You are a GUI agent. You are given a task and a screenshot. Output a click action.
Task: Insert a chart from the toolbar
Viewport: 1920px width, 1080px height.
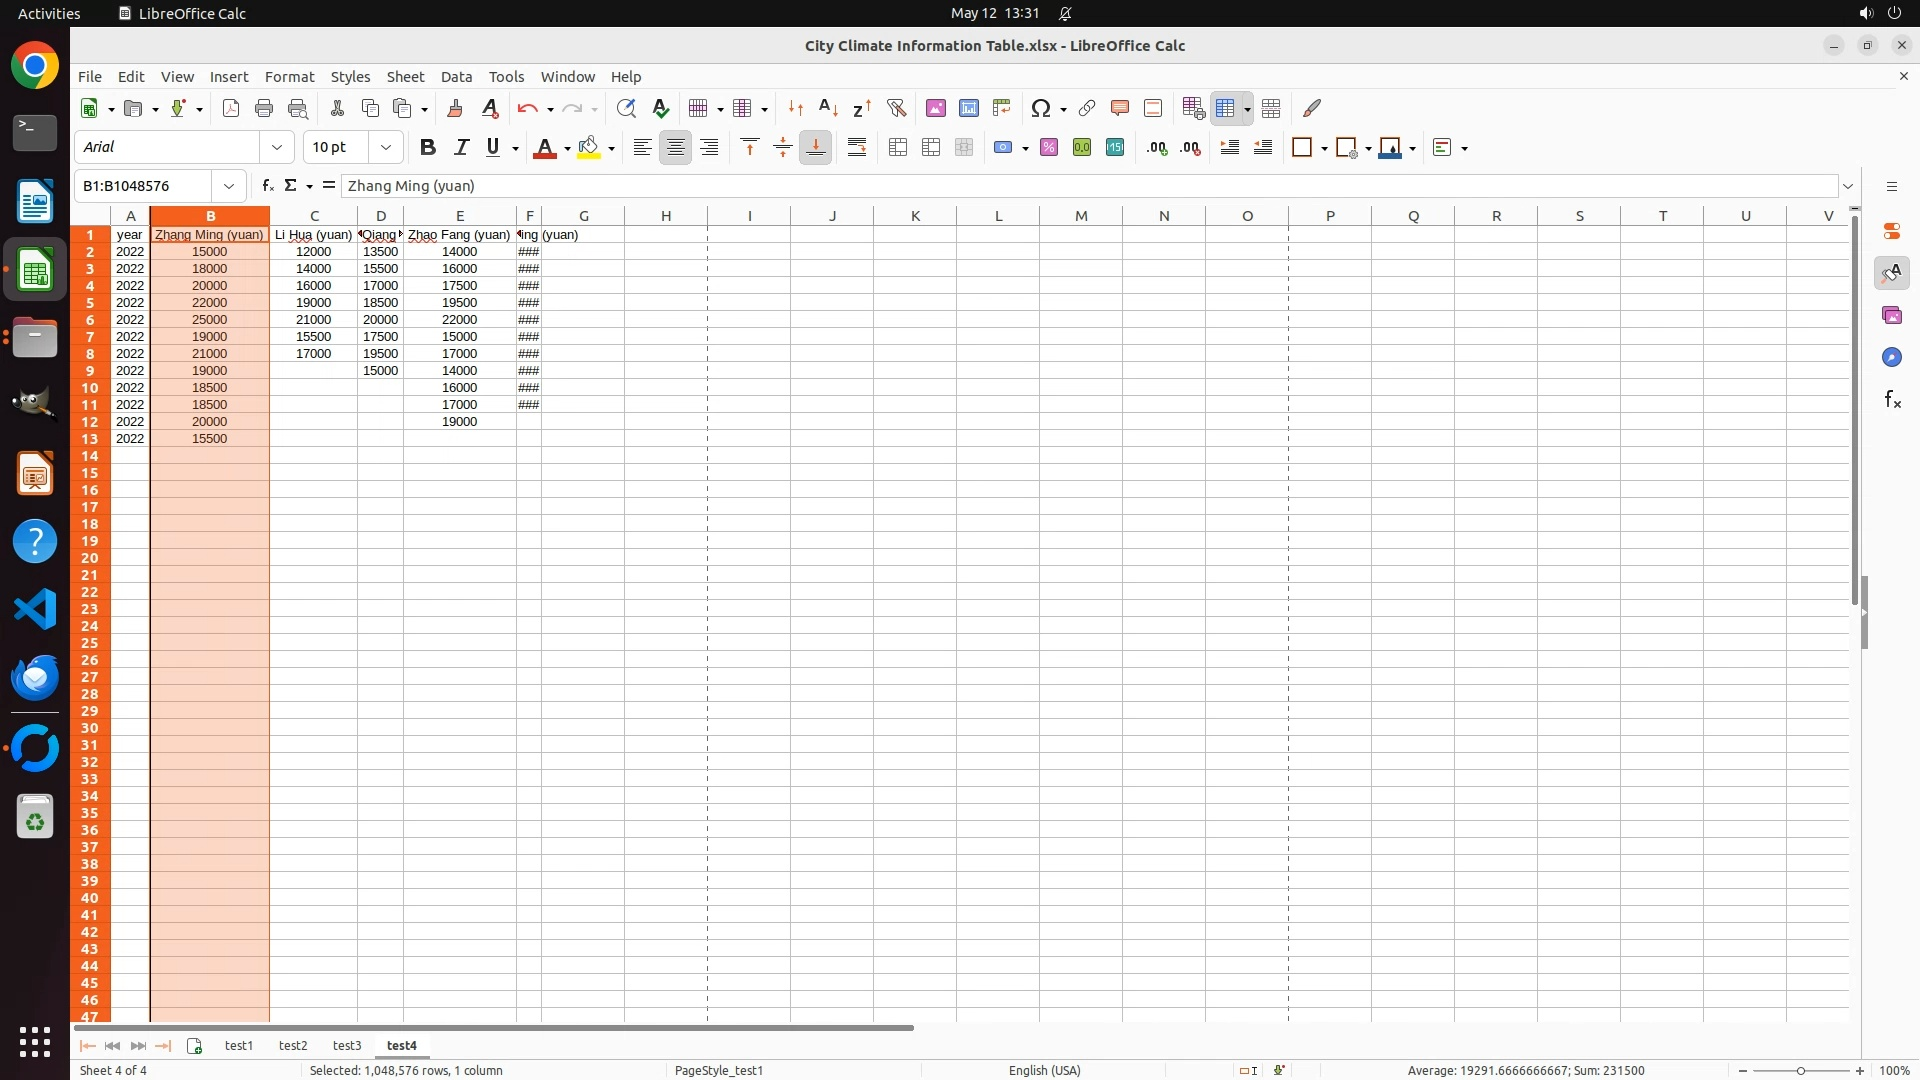tap(968, 108)
